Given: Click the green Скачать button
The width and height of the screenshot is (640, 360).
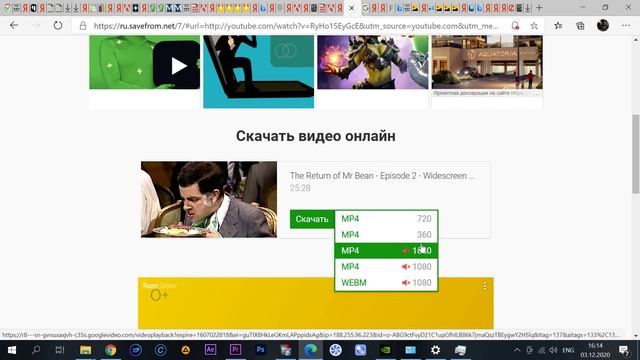Looking at the screenshot, I should click(x=312, y=219).
